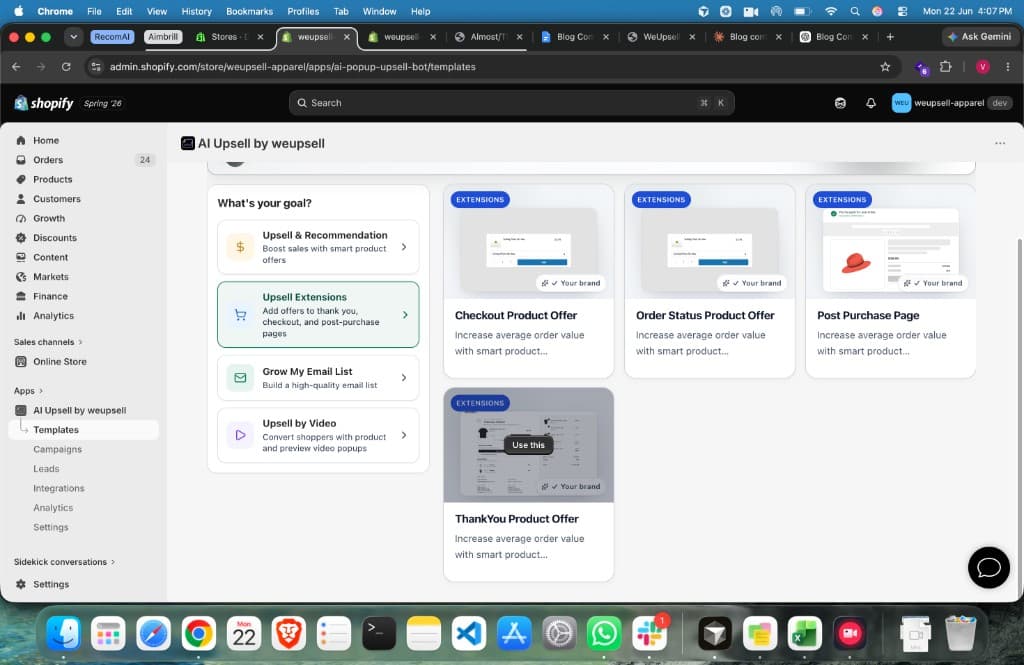Viewport: 1024px width, 665px height.
Task: Select Post Purchase Page template thumbnail
Action: pyautogui.click(x=891, y=242)
